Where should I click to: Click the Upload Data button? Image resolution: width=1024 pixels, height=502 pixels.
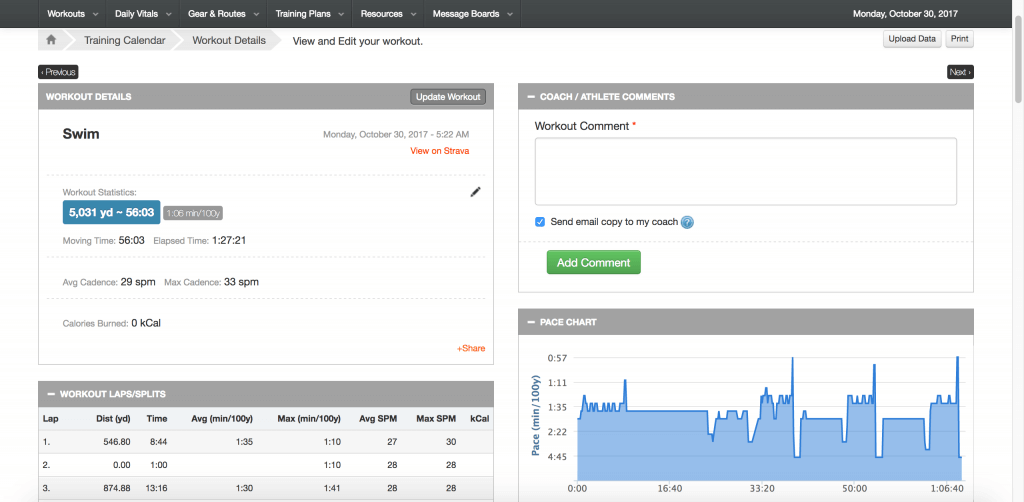tap(912, 39)
